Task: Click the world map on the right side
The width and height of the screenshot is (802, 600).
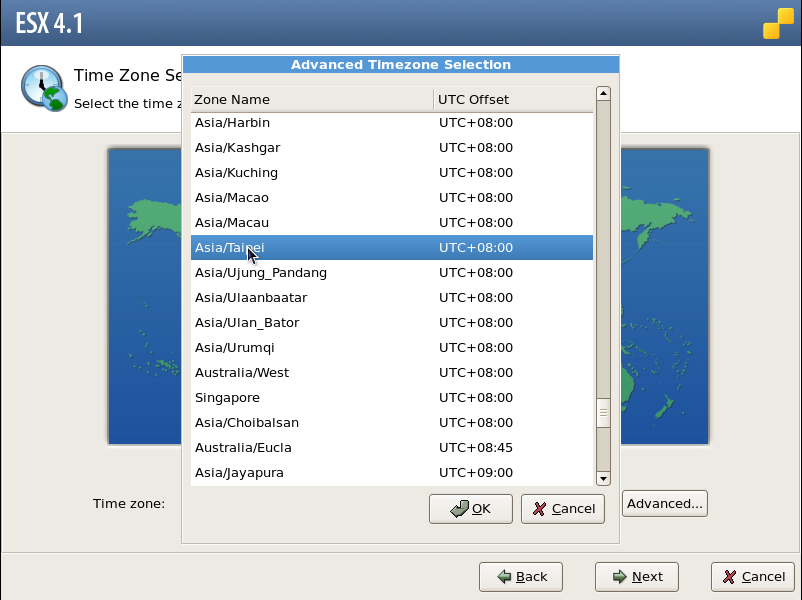Action: click(x=665, y=297)
